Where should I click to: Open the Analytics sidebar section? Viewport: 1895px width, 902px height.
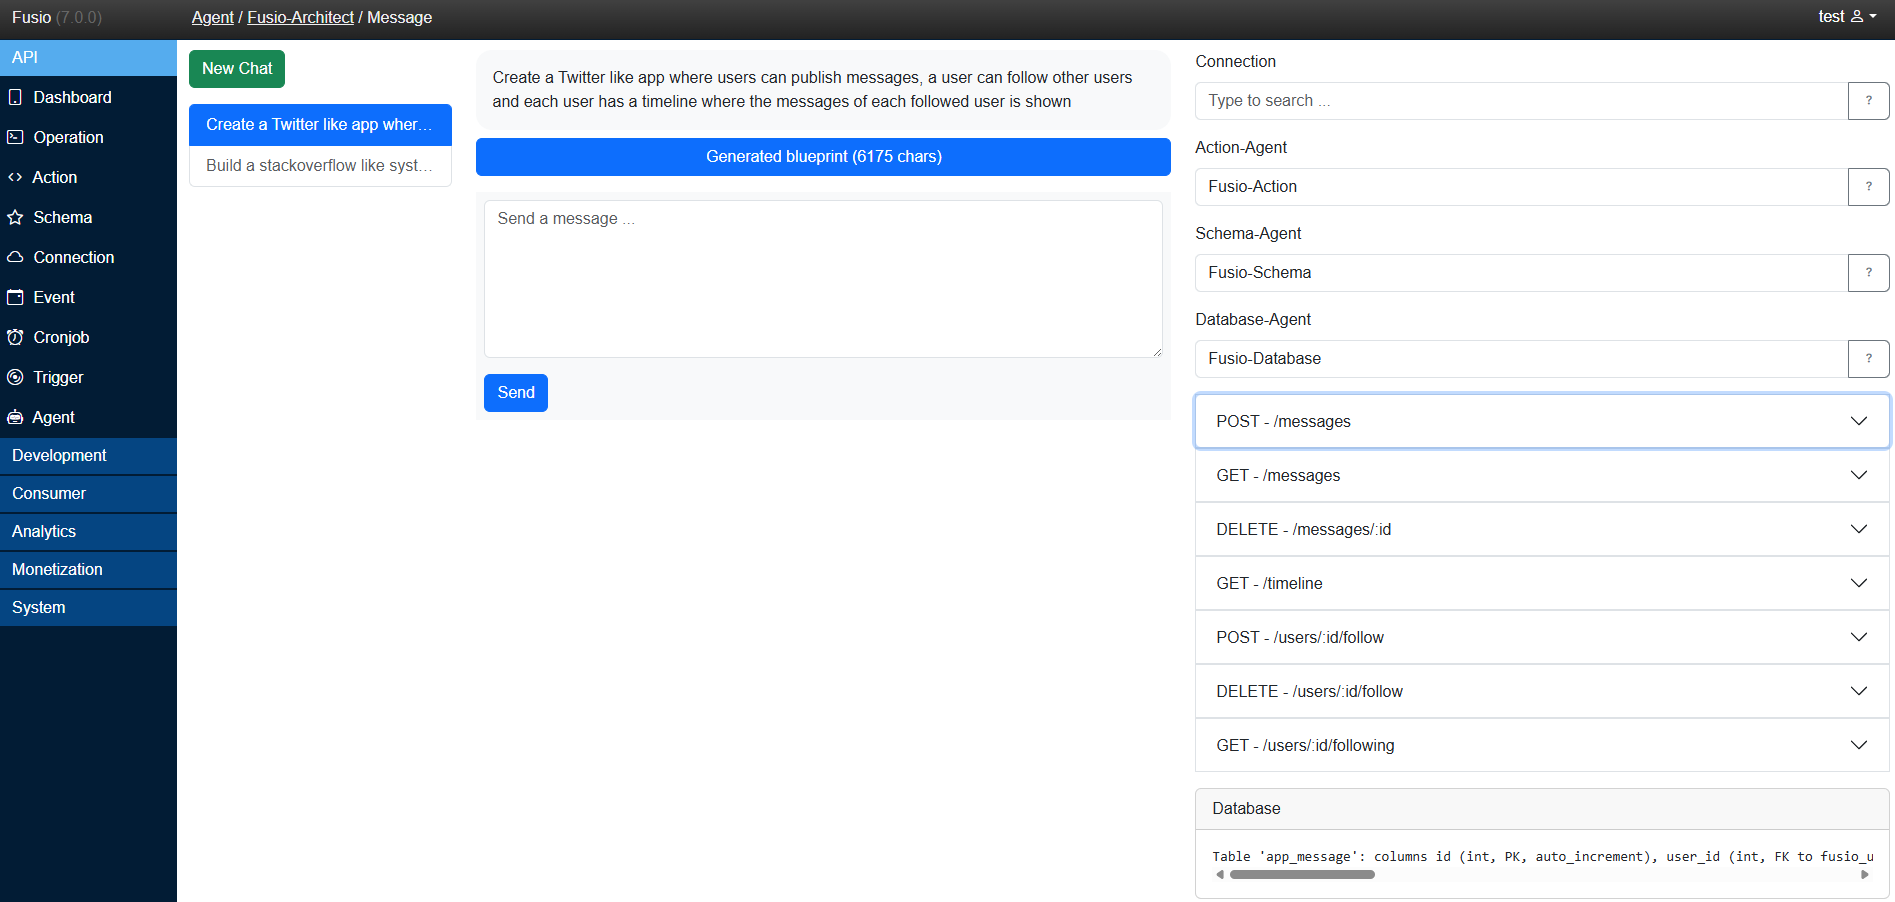click(x=88, y=531)
